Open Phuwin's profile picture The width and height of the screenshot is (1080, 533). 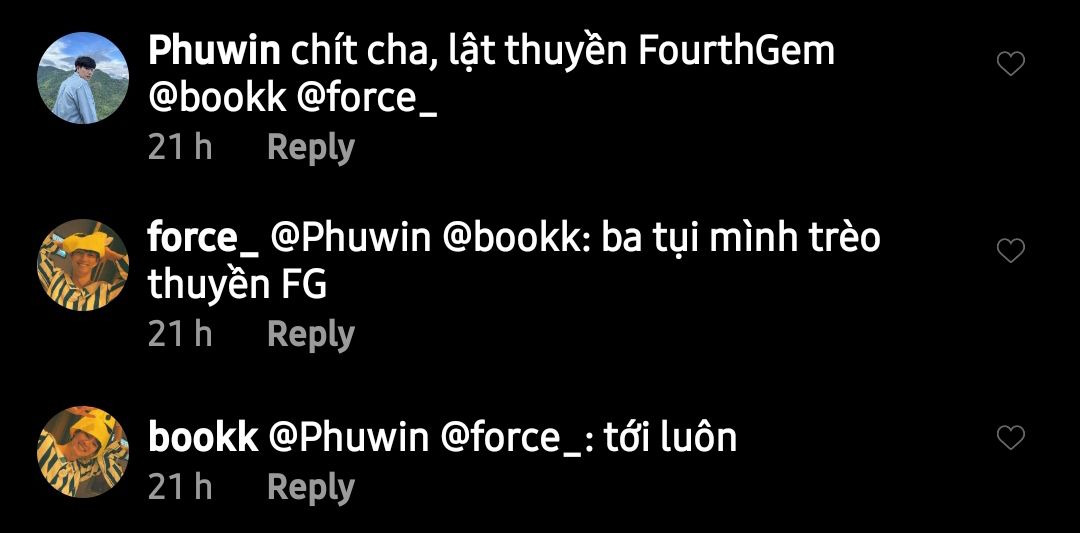click(x=83, y=78)
